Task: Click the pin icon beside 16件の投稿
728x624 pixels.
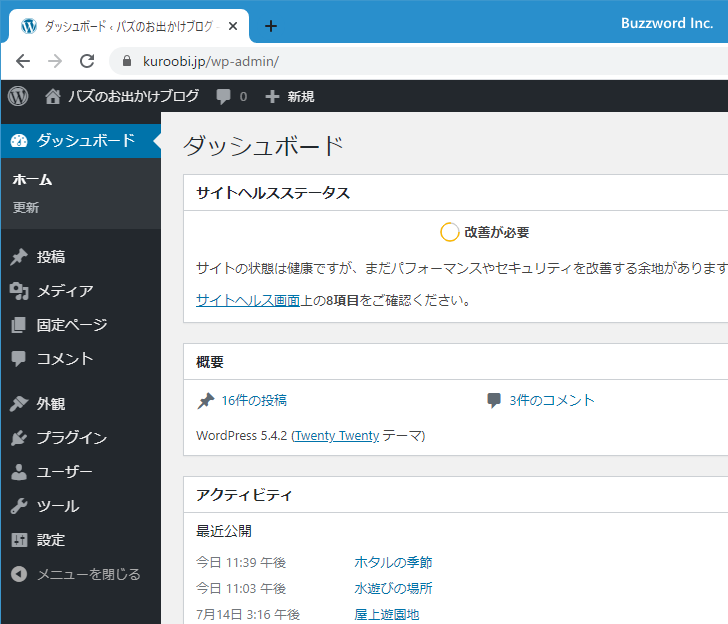Action: click(205, 401)
